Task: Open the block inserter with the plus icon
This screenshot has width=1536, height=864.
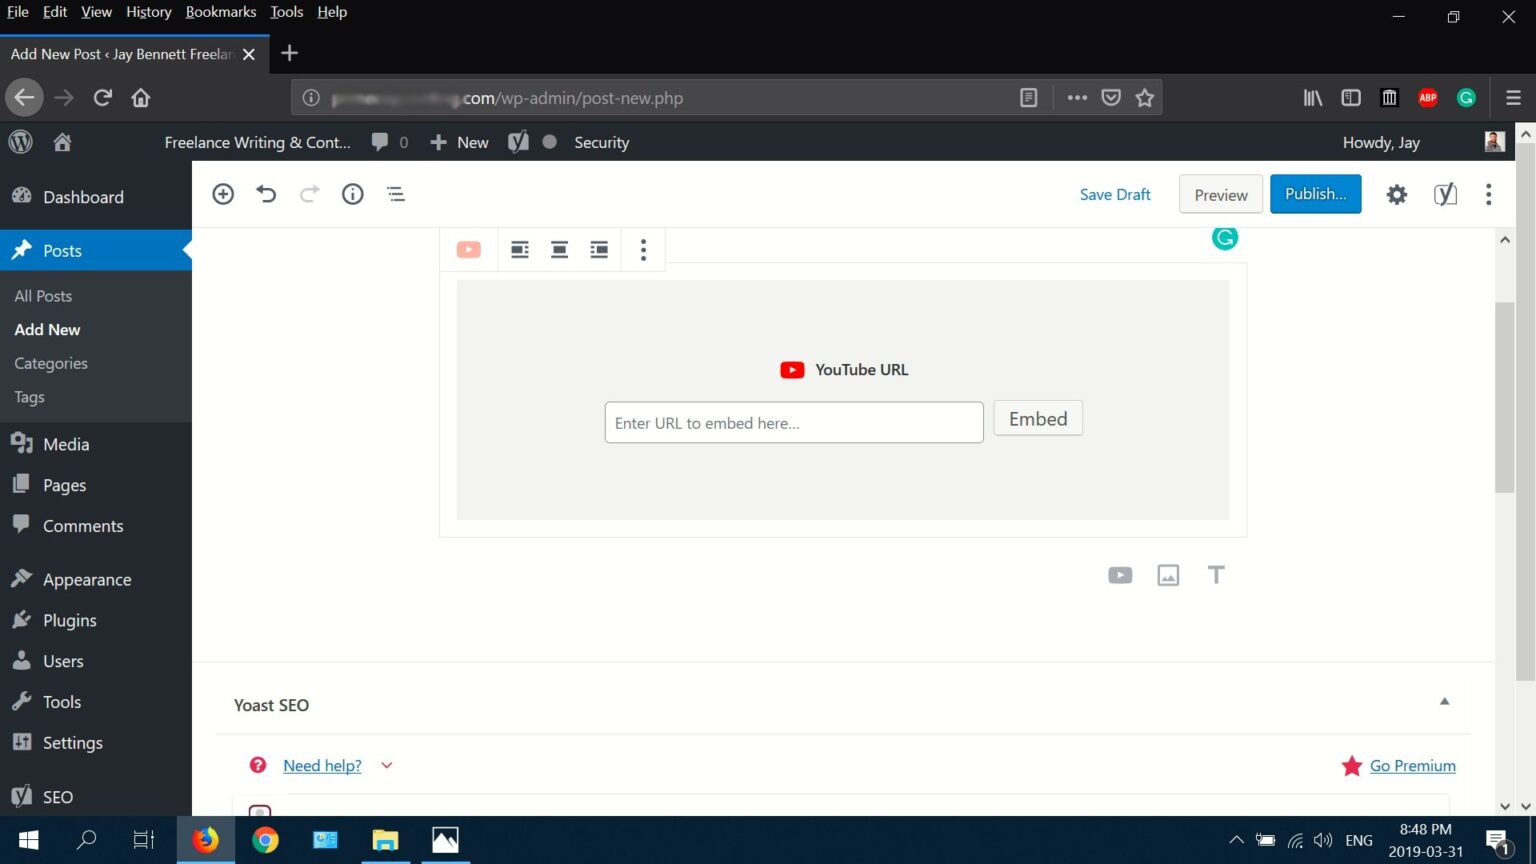Action: (223, 194)
